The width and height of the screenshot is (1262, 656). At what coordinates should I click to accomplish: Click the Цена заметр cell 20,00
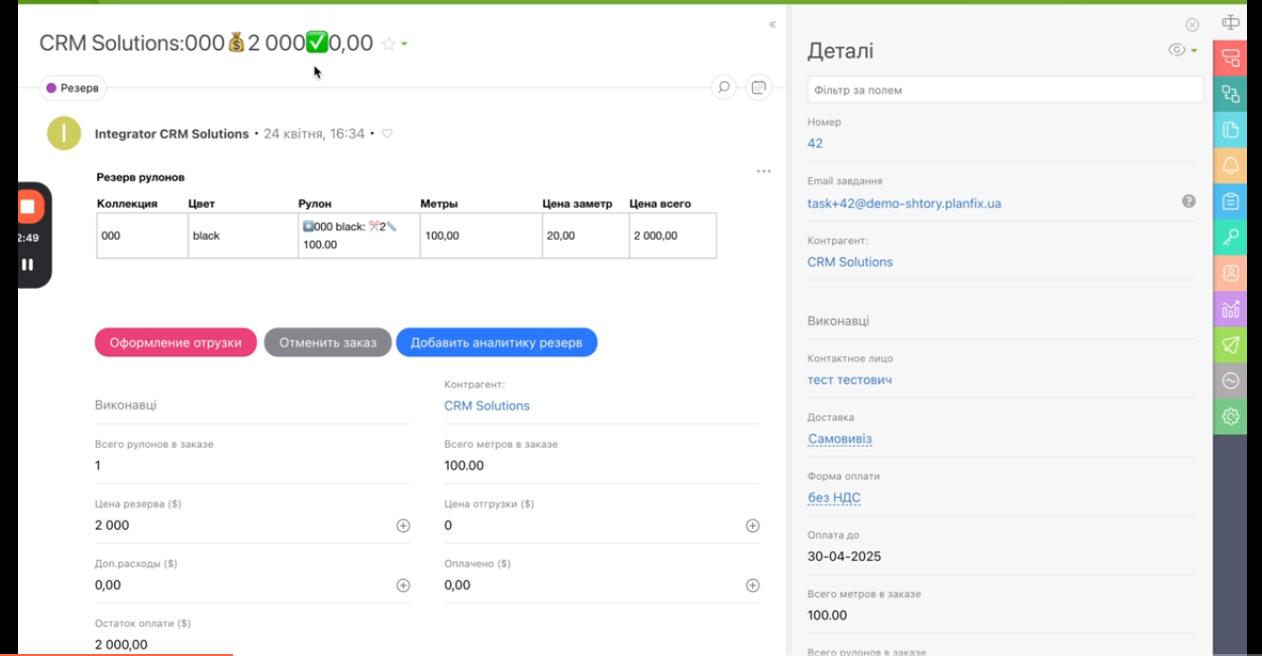pos(586,236)
